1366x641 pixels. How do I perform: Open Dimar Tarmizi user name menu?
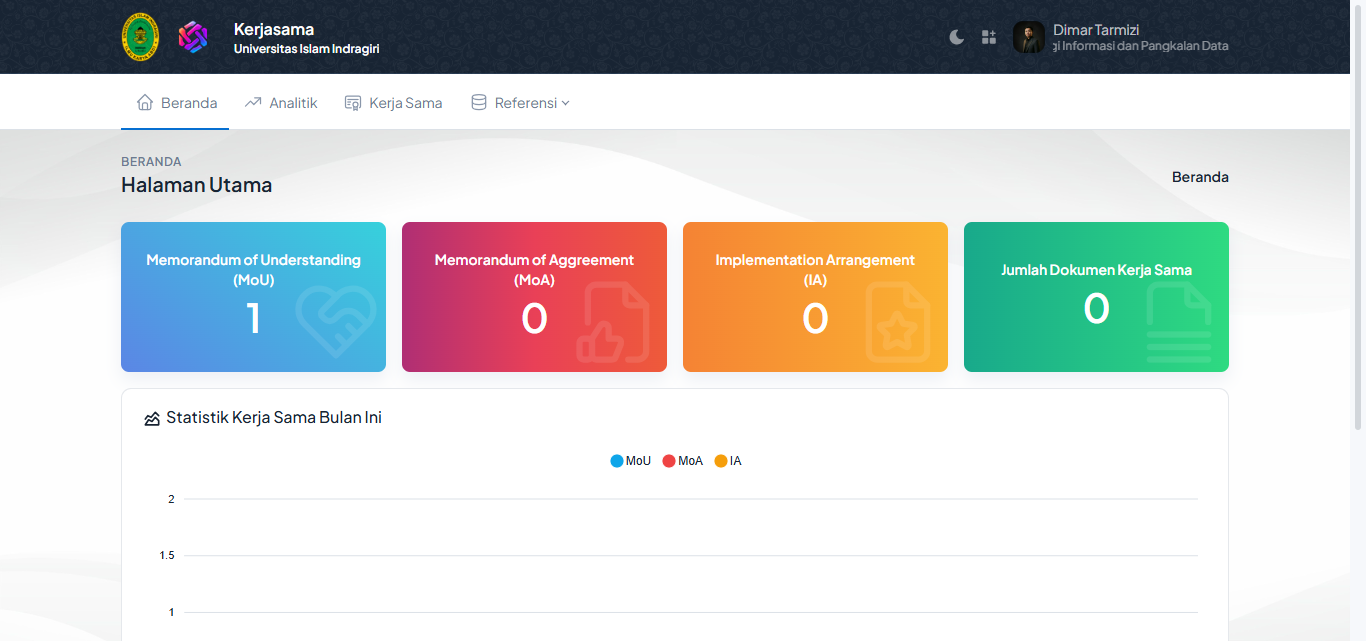point(1096,30)
